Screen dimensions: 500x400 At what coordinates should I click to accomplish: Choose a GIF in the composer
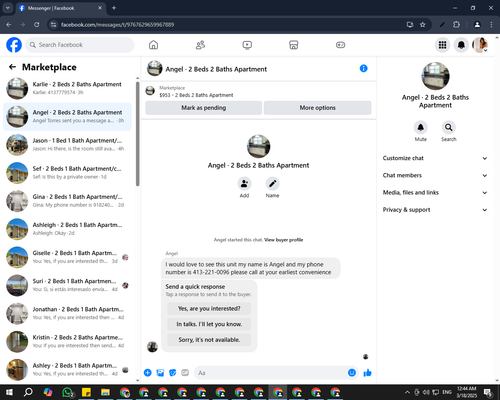185,373
